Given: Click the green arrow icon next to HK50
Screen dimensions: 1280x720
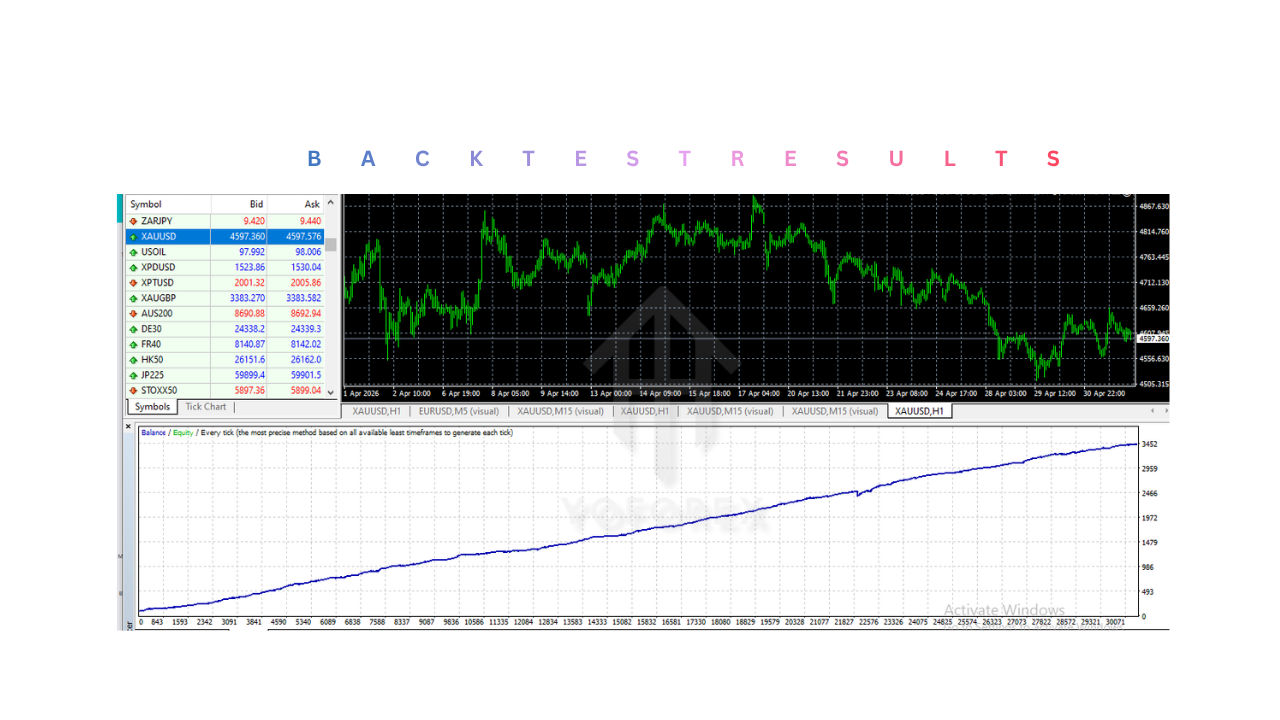Looking at the screenshot, I should (x=133, y=360).
